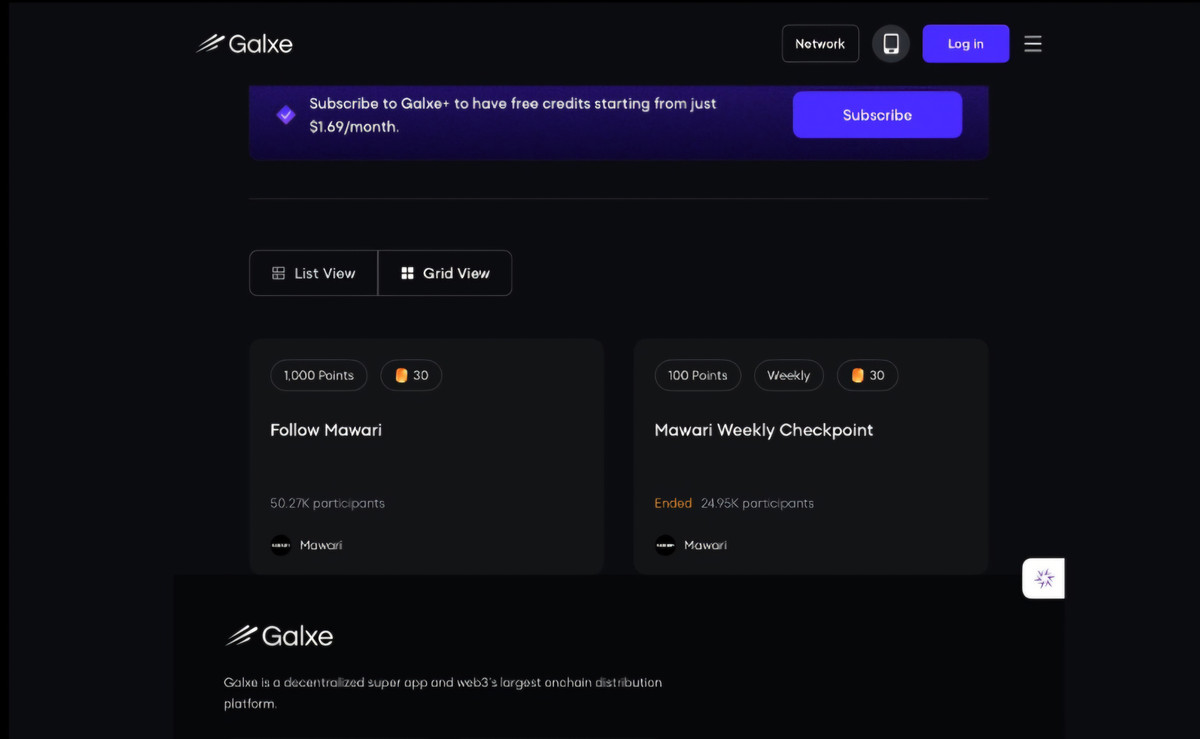Viewport: 1200px width, 739px height.
Task: Click the 30 reward badge on Follow Mawari
Action: pyautogui.click(x=411, y=375)
